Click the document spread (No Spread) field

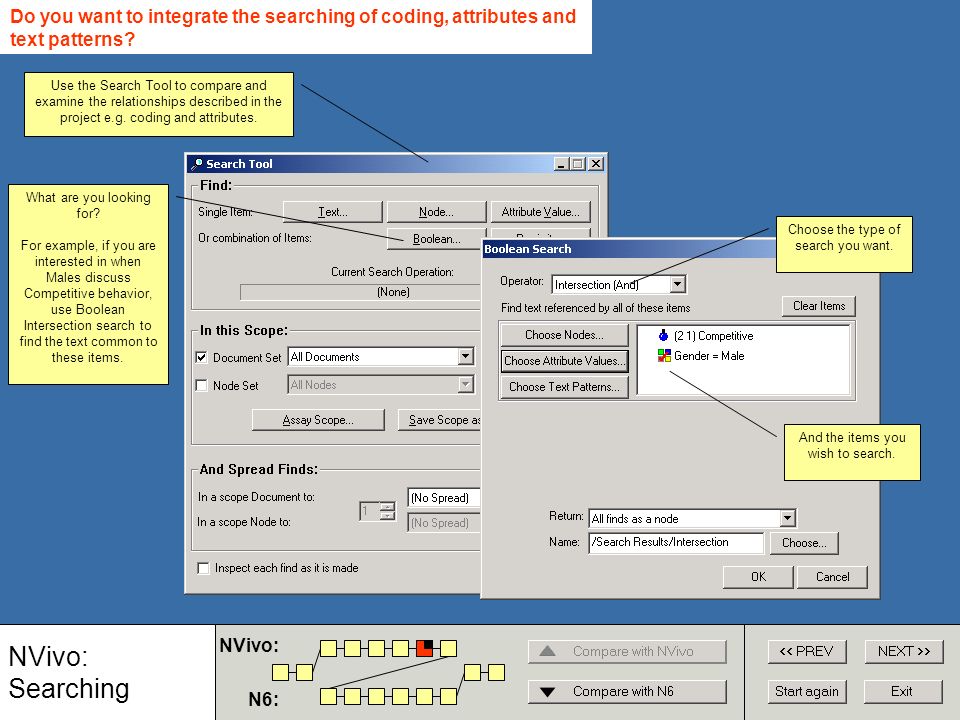coord(444,498)
